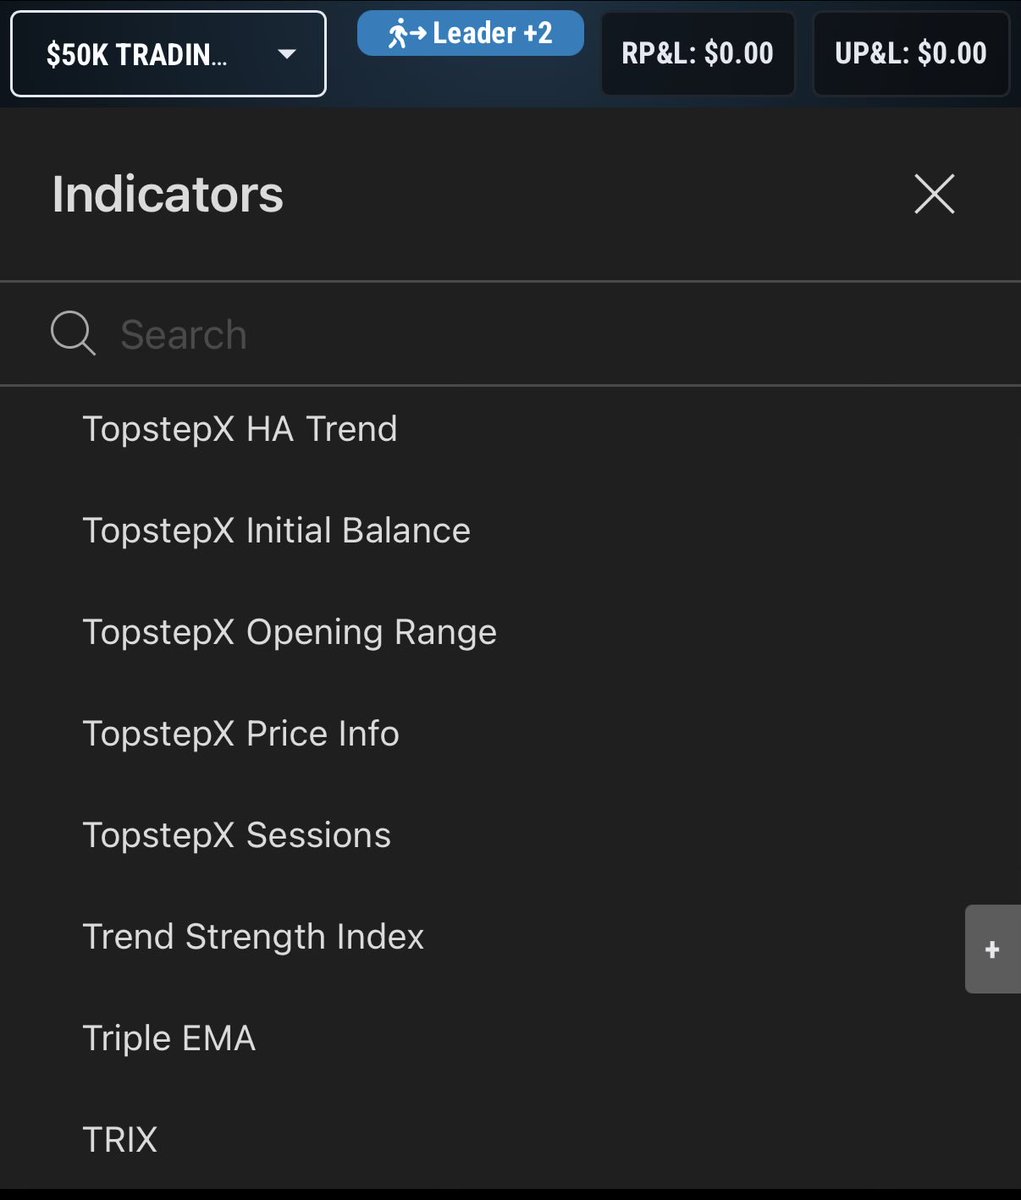The image size is (1021, 1200).
Task: Add the TRIX indicator
Action: [120, 1140]
